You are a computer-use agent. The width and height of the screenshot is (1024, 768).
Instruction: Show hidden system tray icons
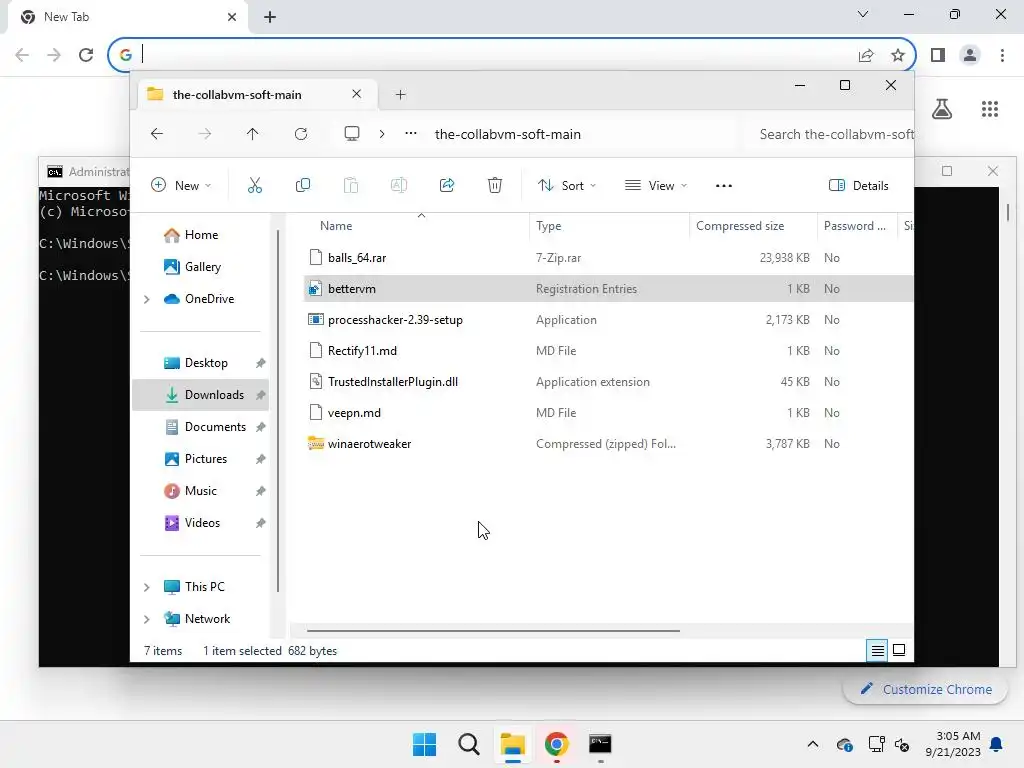tap(813, 744)
